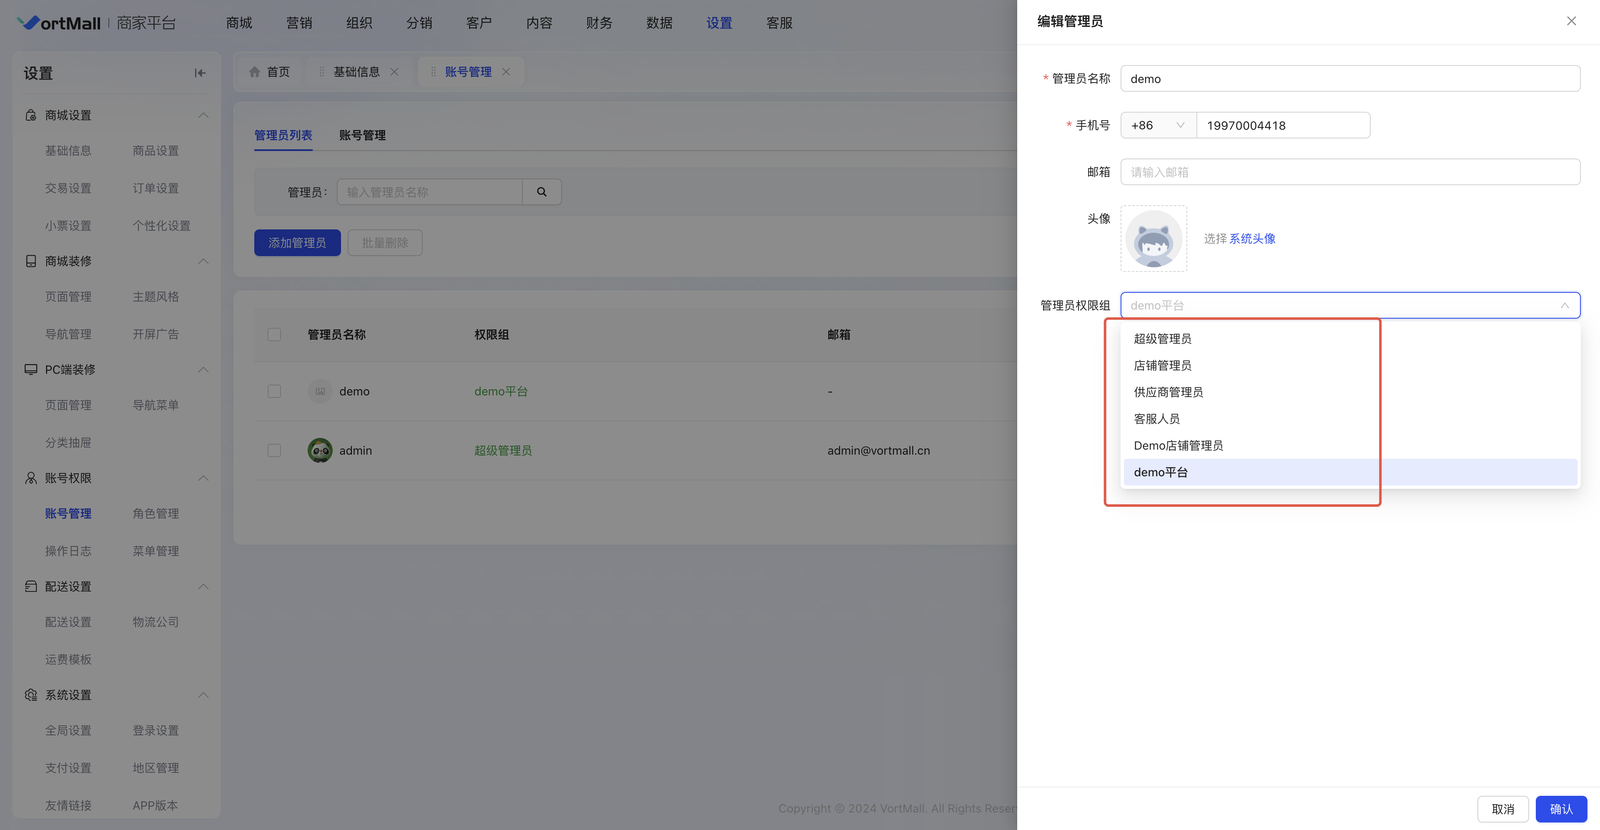Click the 确认 confirm button
Image resolution: width=1600 pixels, height=830 pixels.
[1560, 809]
